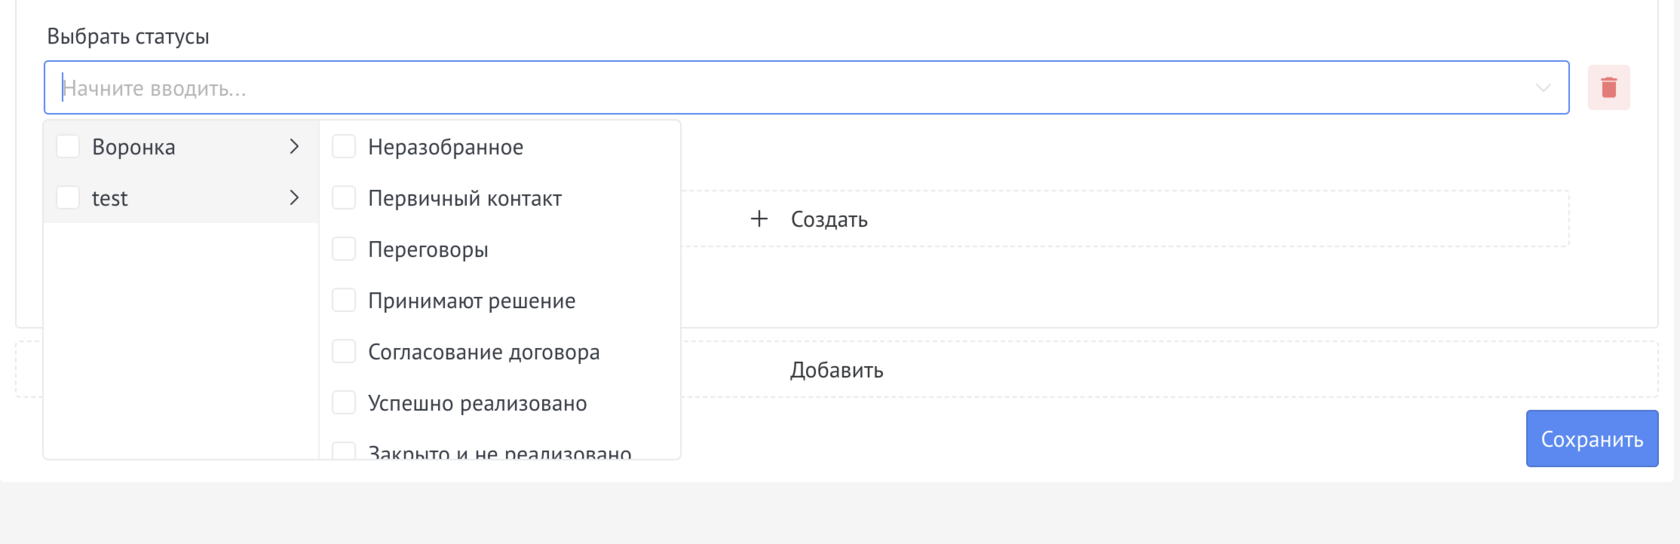The height and width of the screenshot is (544, 1680).
Task: Select the Согласование договора checkbox
Action: (344, 352)
